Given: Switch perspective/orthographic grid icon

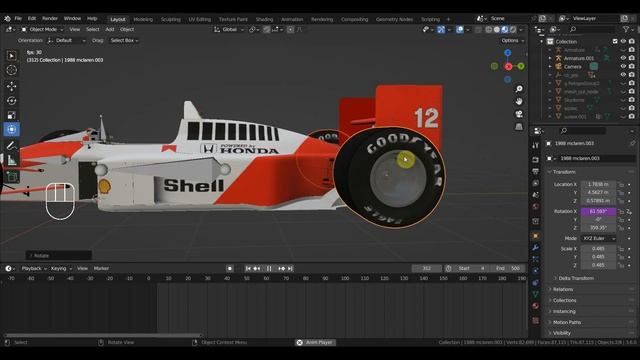Looking at the screenshot, I should (x=519, y=127).
